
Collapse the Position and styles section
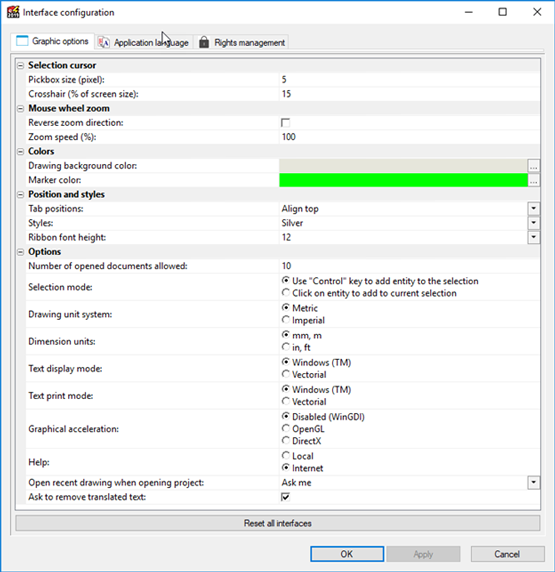point(20,195)
